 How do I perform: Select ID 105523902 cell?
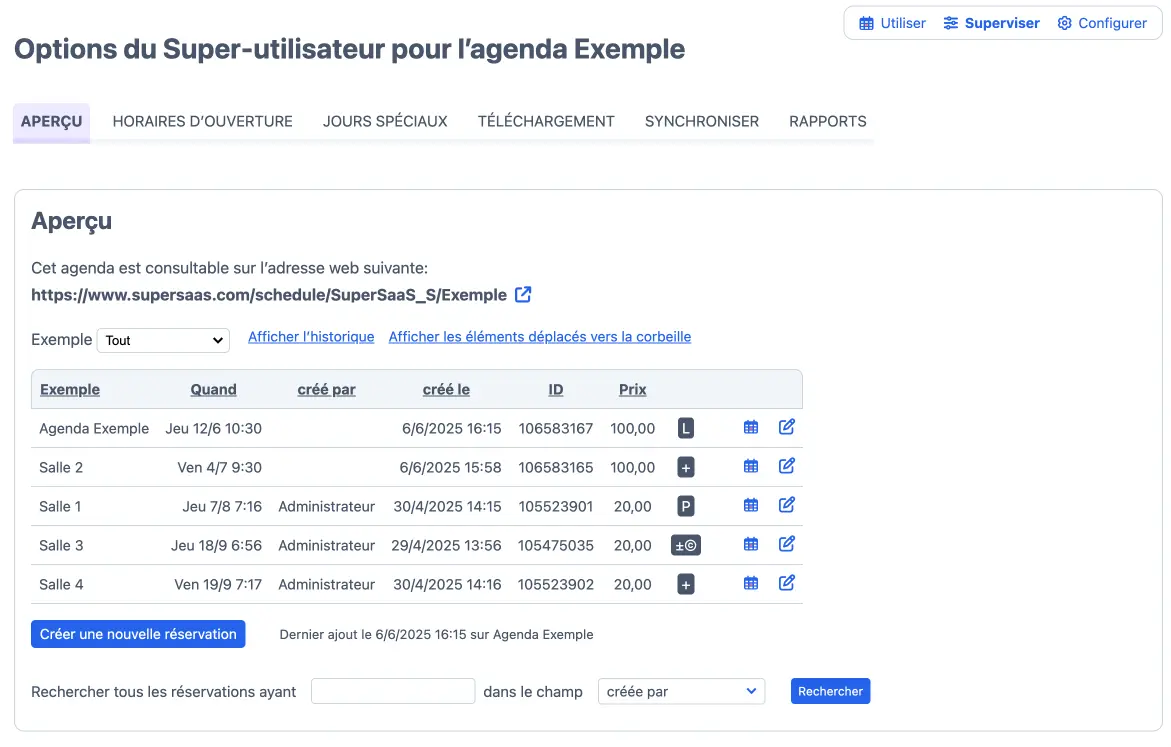(x=556, y=584)
